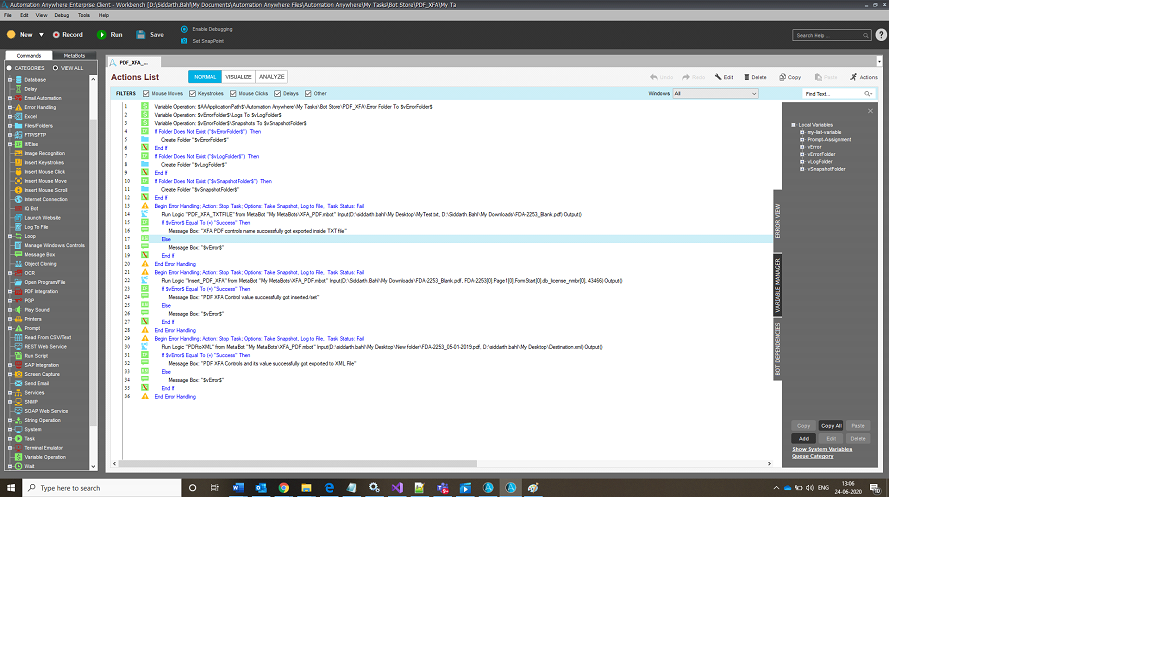1152x648 pixels.
Task: Click the Edit wrench toolbar icon
Action: (x=718, y=76)
